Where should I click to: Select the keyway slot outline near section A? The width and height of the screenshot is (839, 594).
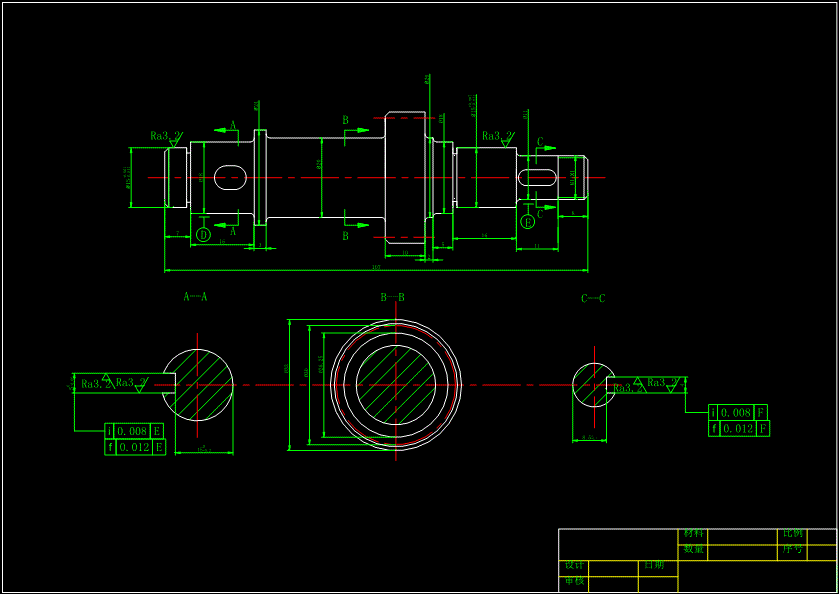pos(230,177)
